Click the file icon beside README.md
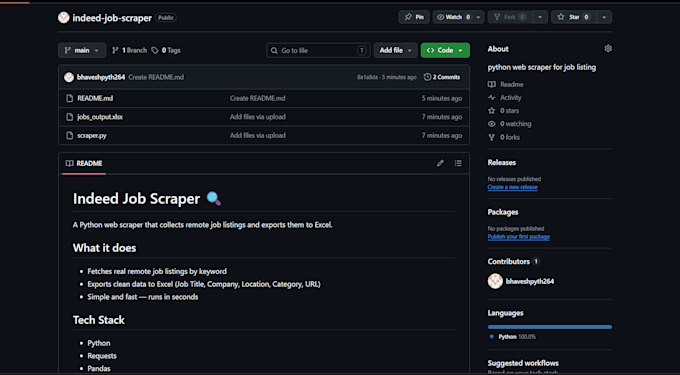 (x=69, y=98)
